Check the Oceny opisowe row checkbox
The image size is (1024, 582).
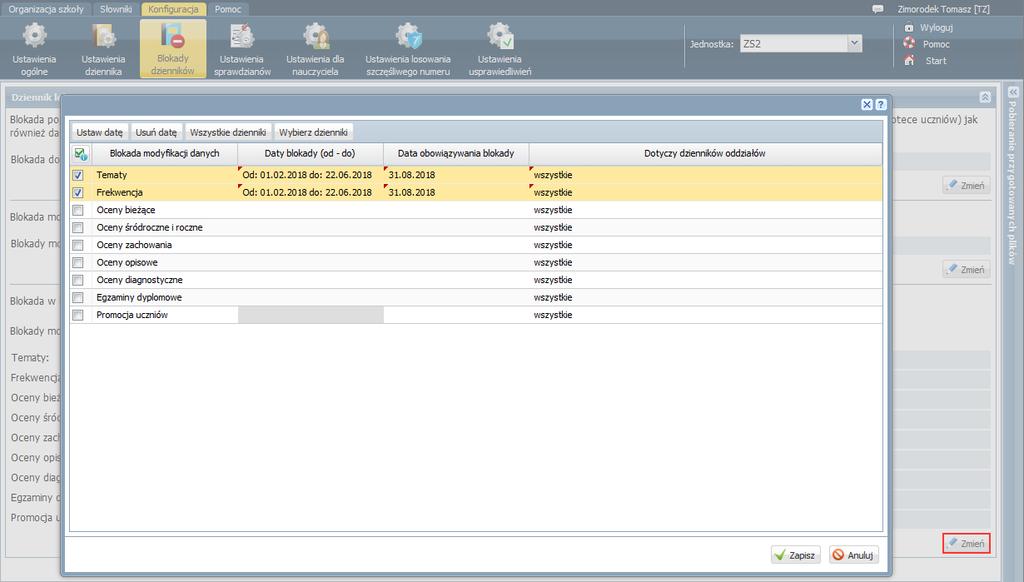pos(78,263)
